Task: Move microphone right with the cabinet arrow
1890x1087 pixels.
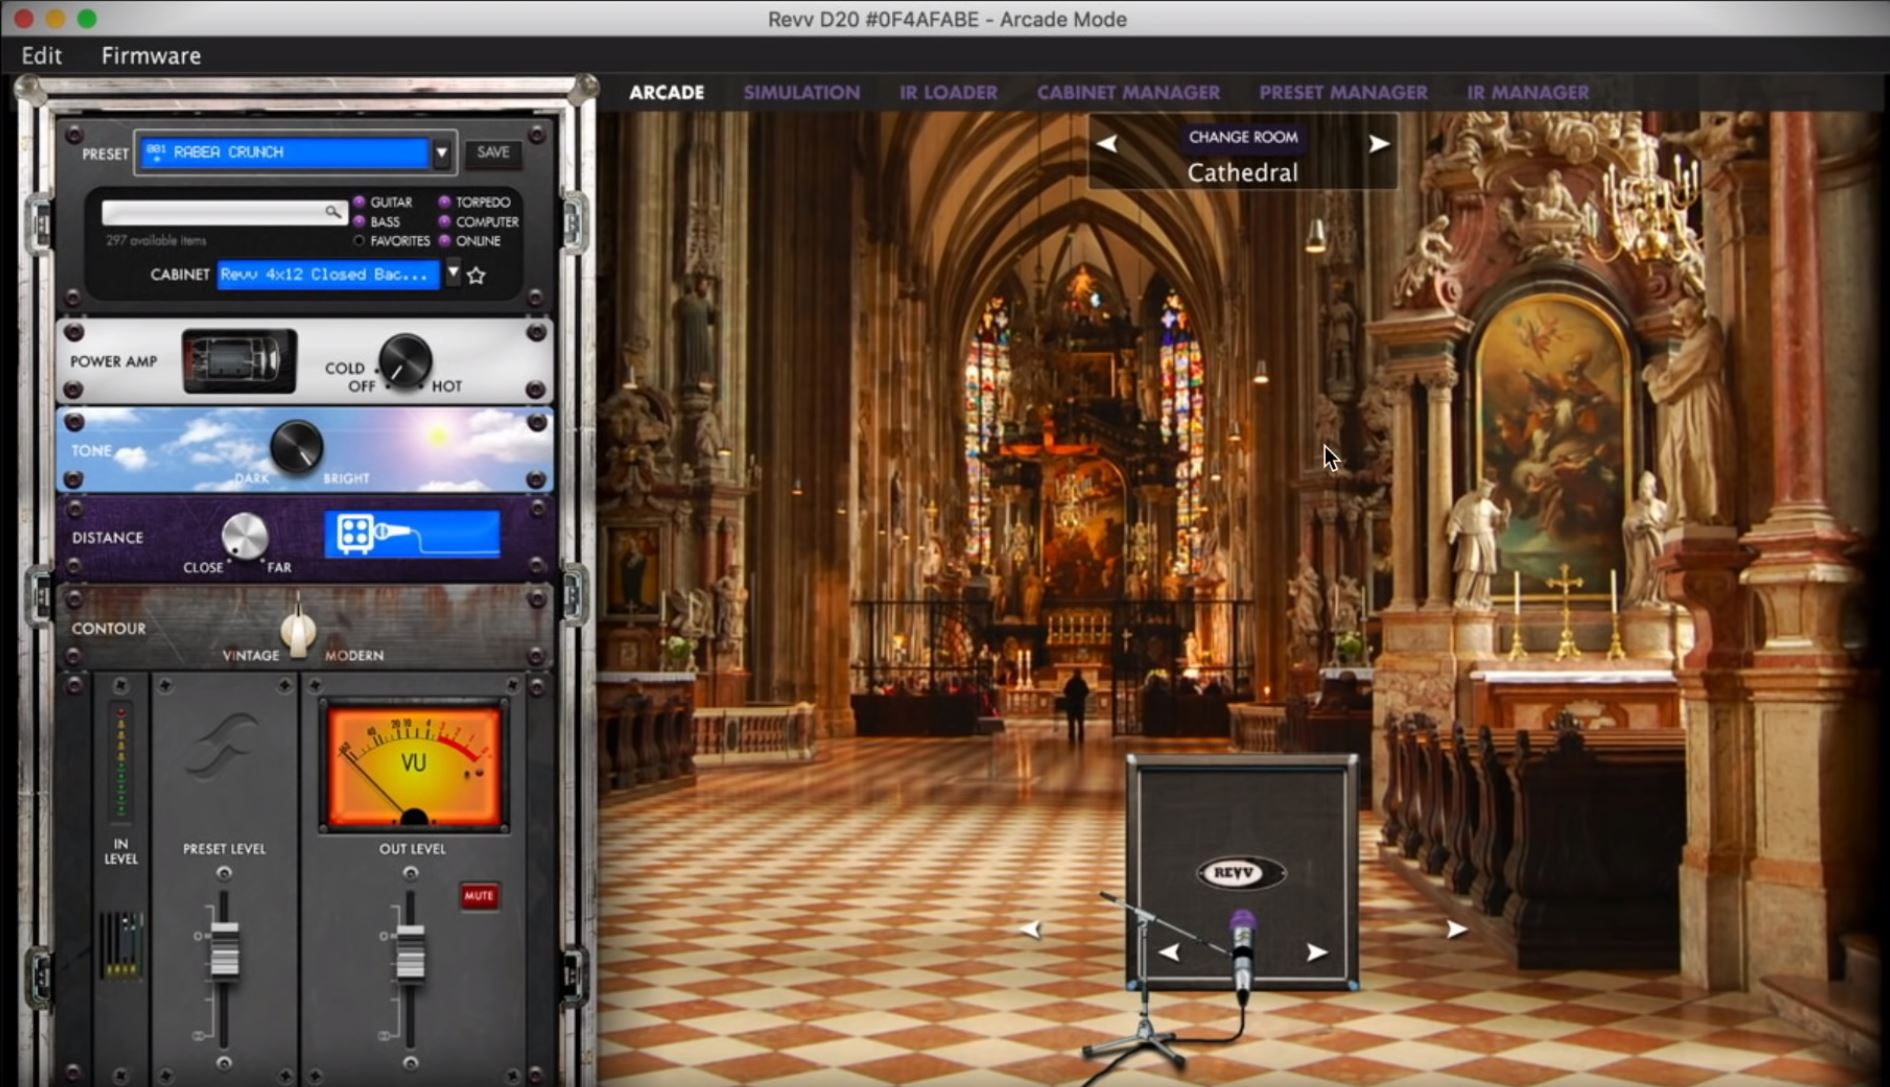Action: click(x=1316, y=952)
